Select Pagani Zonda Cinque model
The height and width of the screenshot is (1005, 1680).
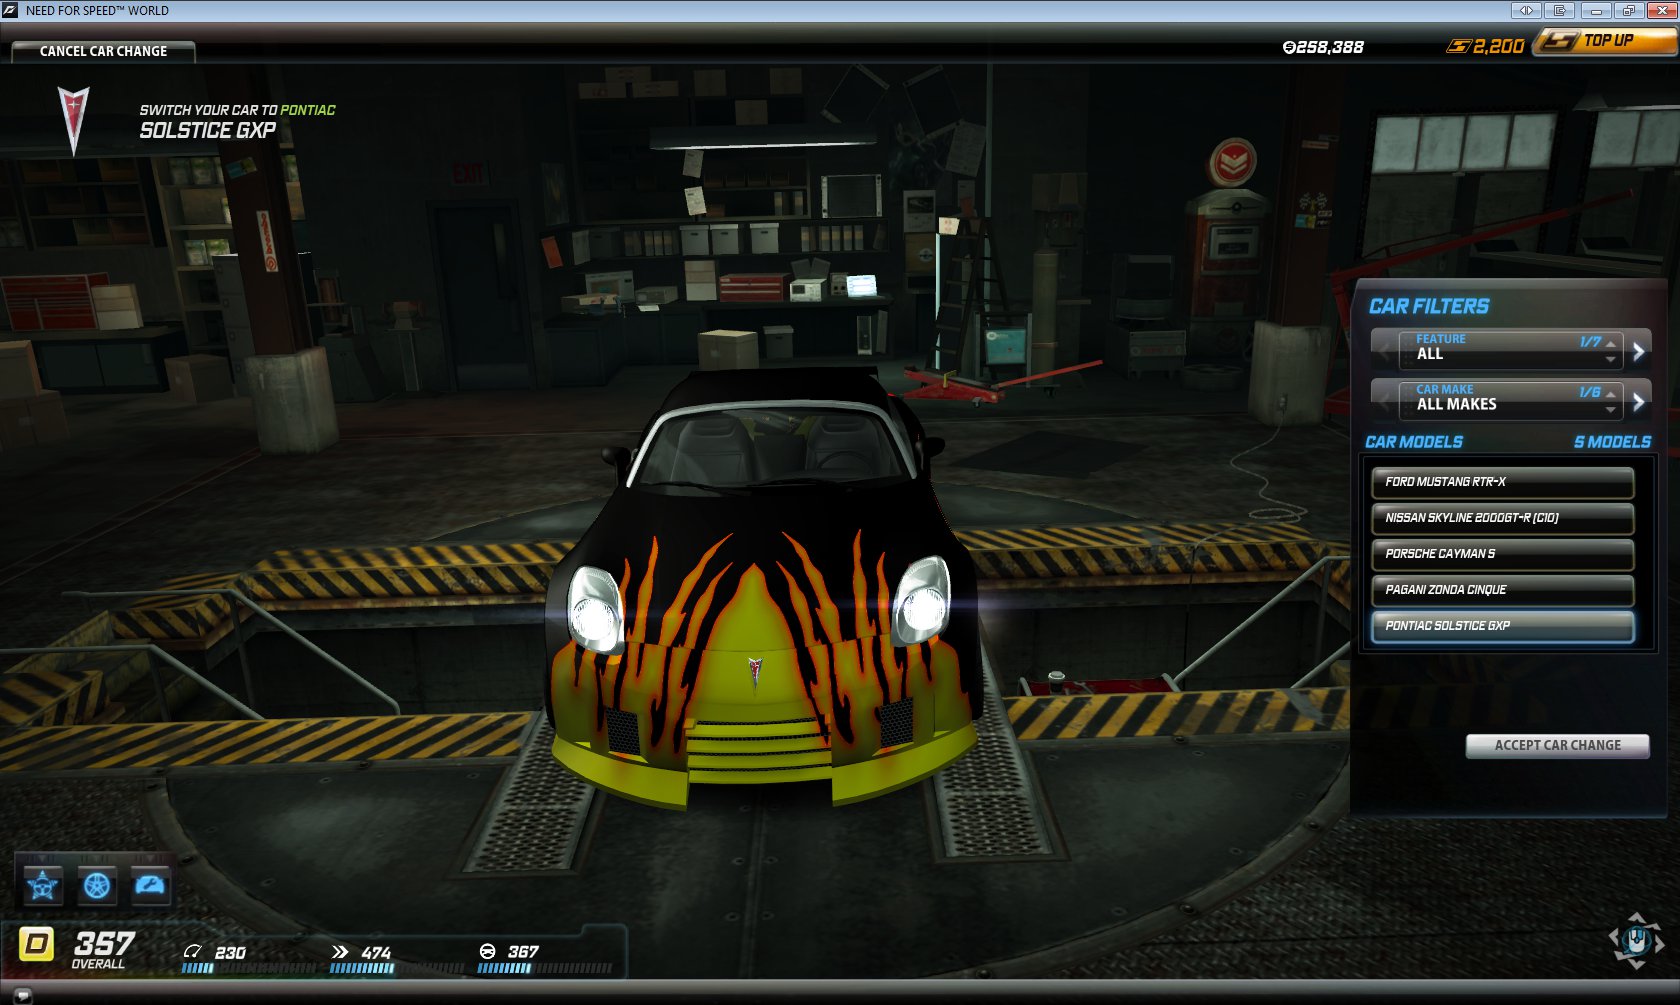point(1502,590)
